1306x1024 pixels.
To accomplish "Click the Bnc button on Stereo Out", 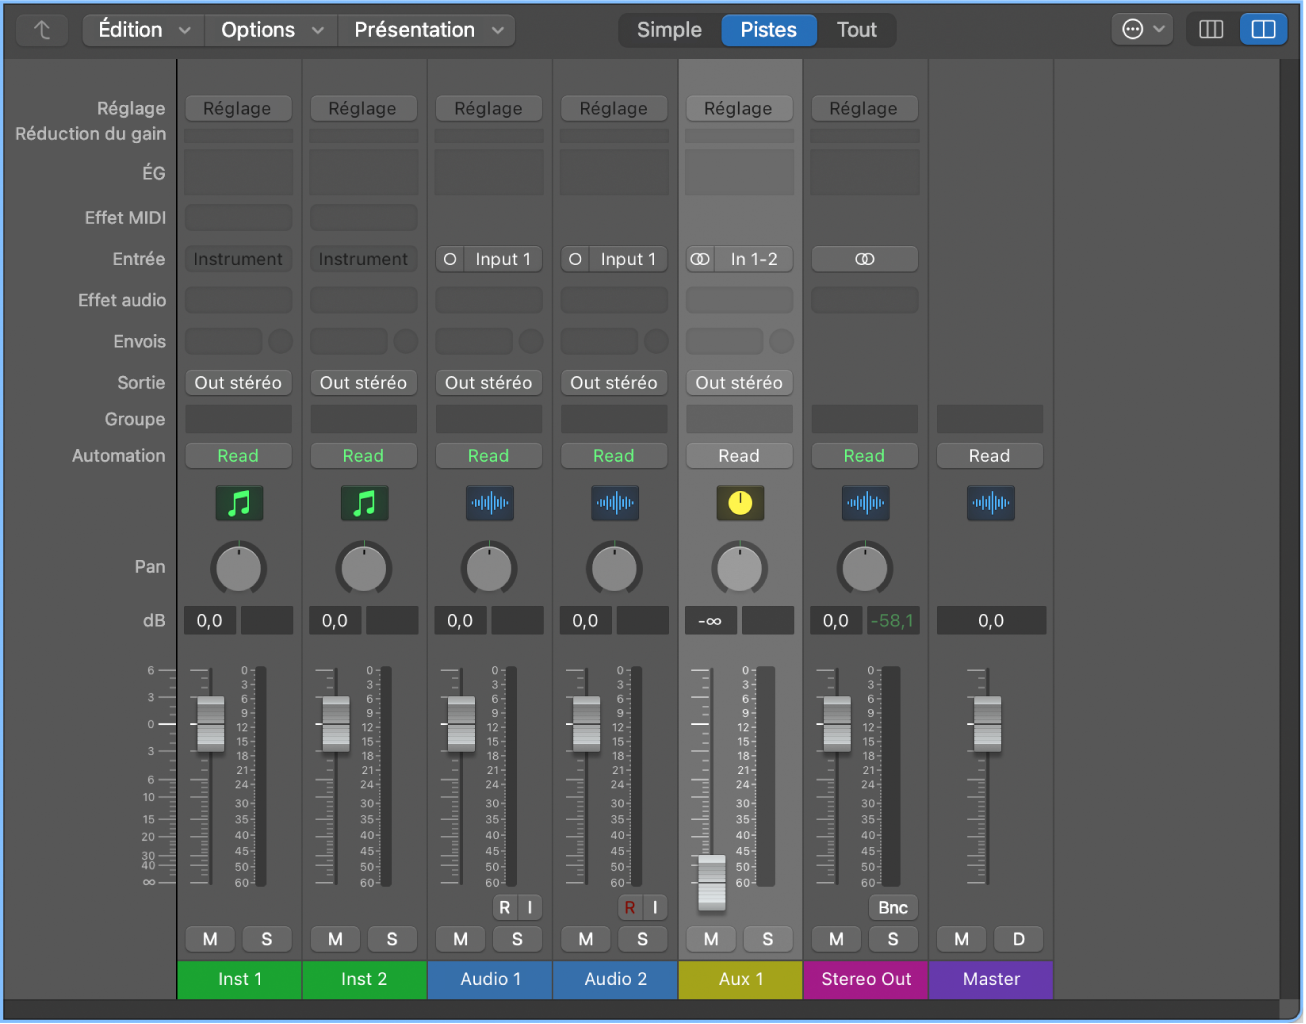I will [892, 907].
